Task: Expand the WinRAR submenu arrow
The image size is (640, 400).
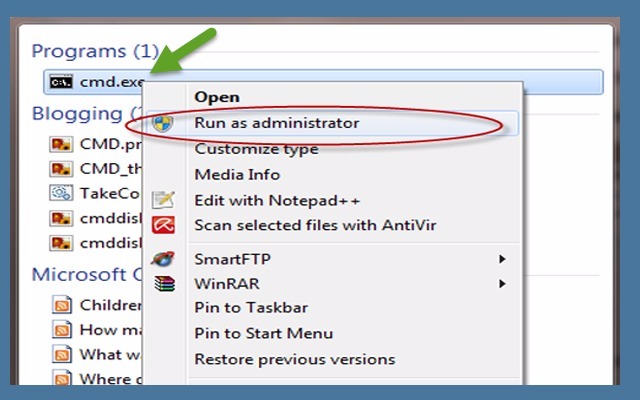Action: [x=501, y=284]
